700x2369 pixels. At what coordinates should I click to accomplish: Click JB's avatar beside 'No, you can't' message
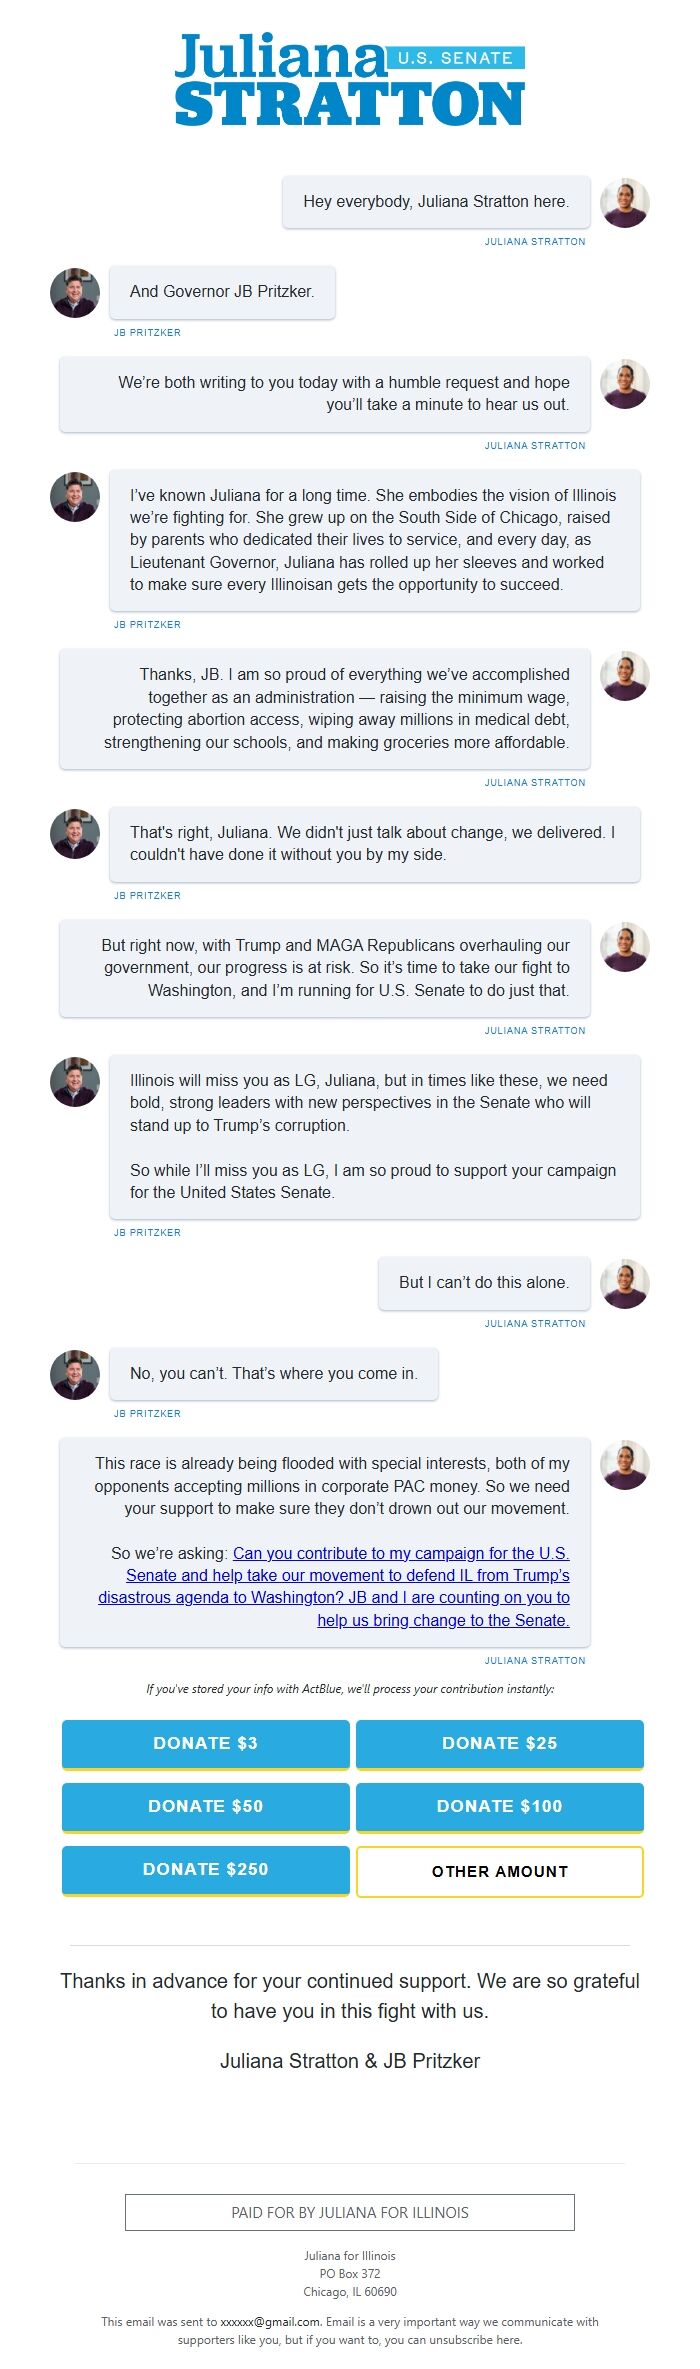[75, 1375]
